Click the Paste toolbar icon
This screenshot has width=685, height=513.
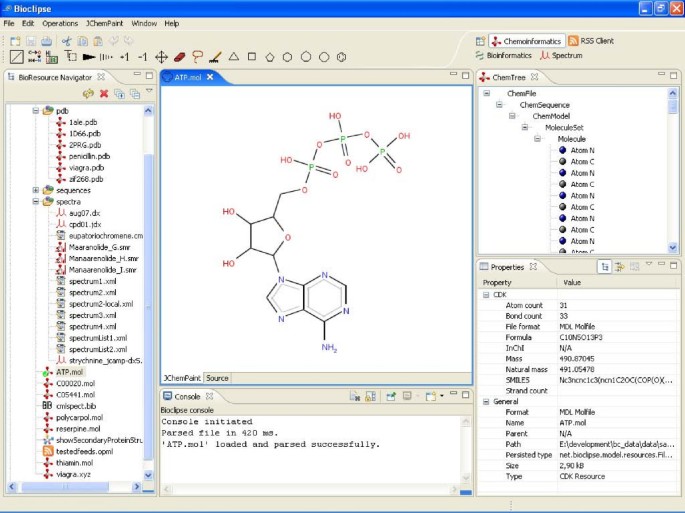point(98,41)
